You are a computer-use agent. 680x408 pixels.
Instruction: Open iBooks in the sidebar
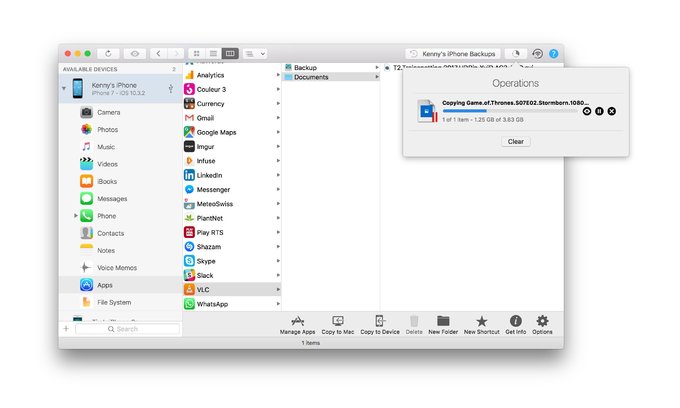click(107, 181)
